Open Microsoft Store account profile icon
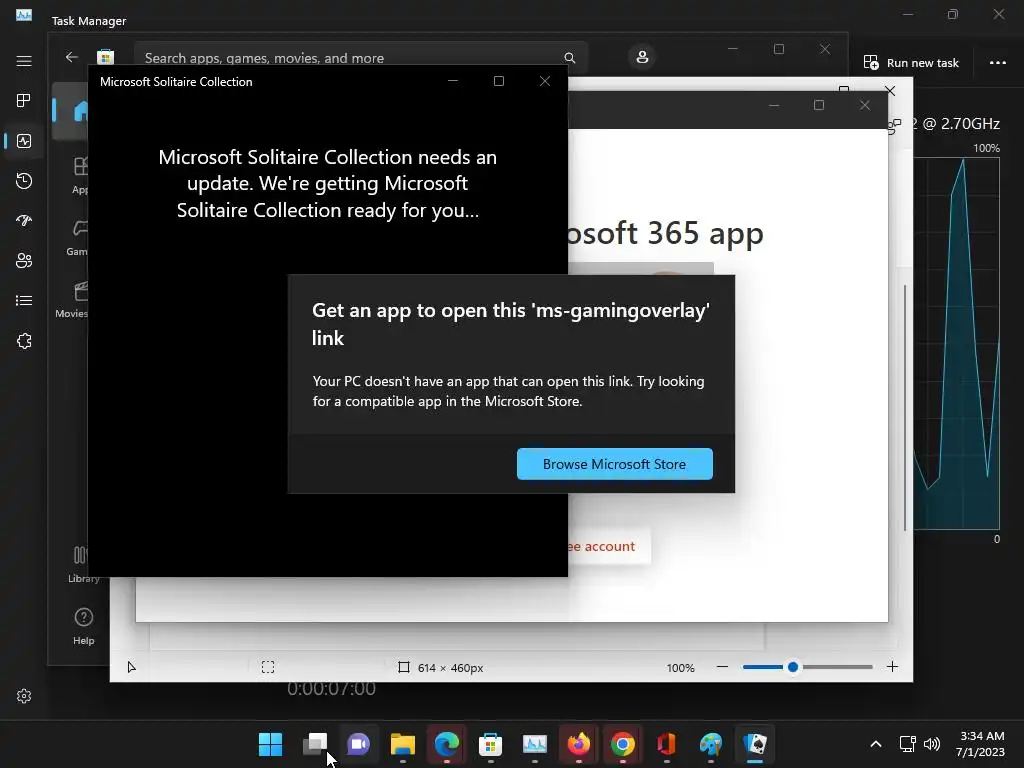Image resolution: width=1024 pixels, height=768 pixels. pyautogui.click(x=642, y=57)
